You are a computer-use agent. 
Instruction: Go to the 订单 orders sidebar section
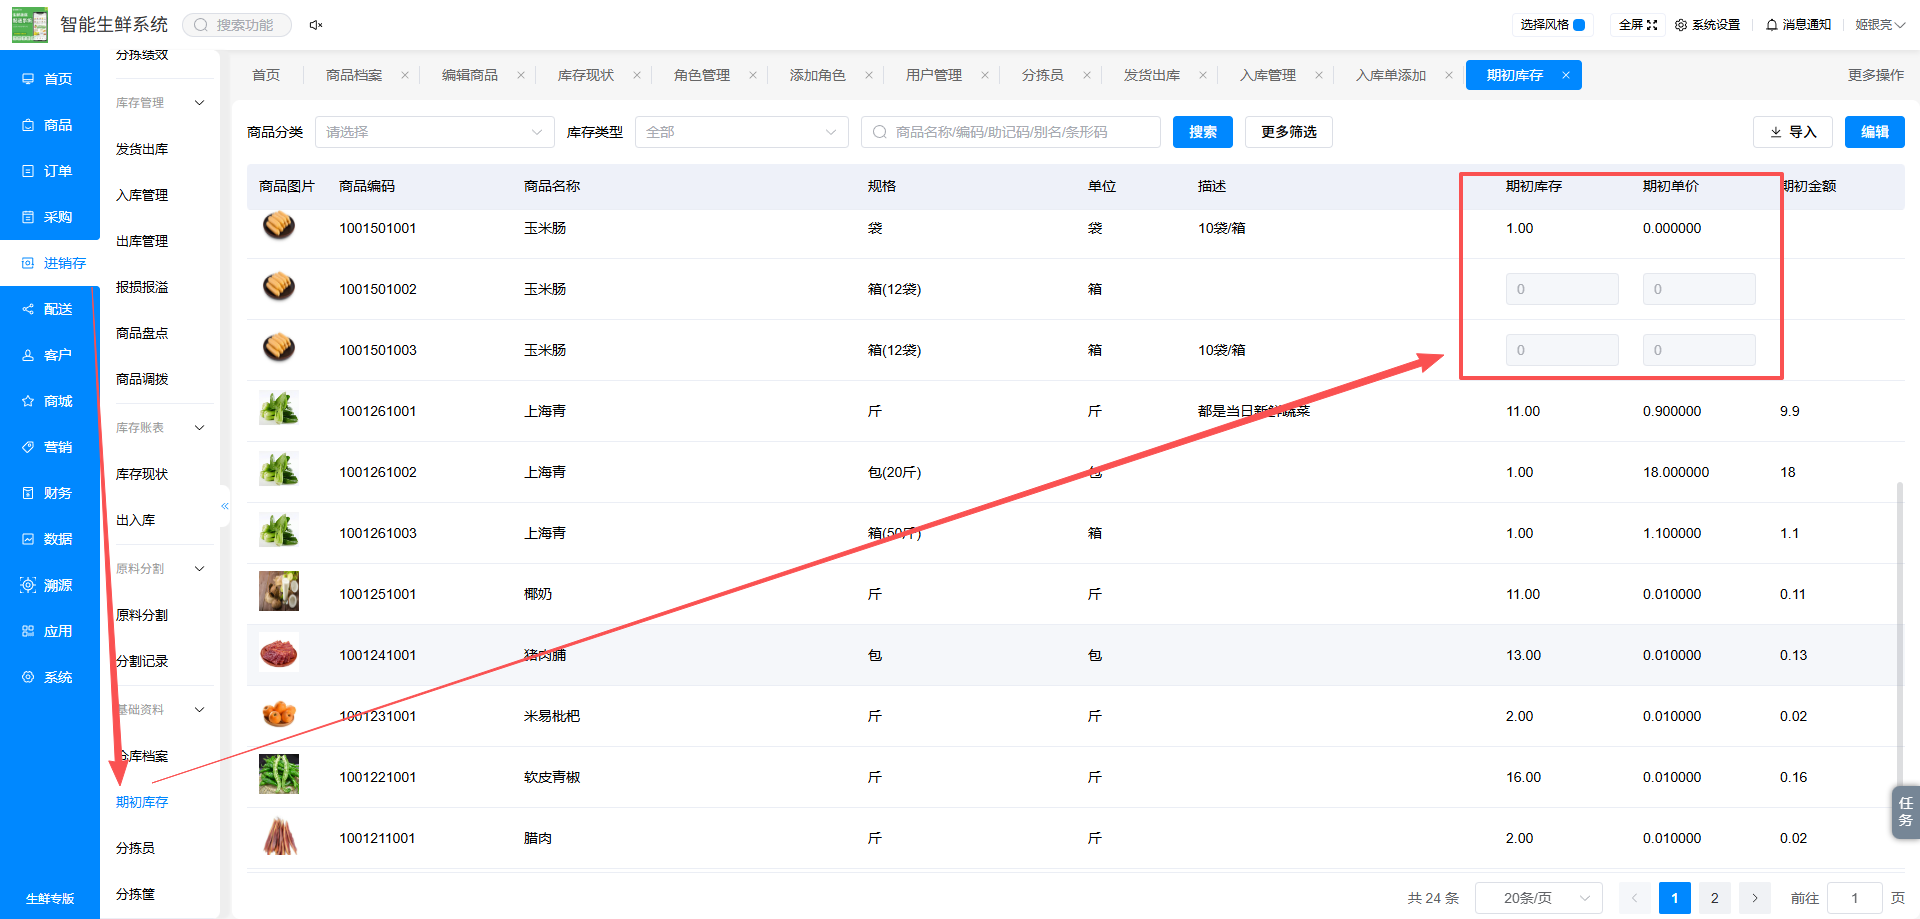[x=48, y=171]
